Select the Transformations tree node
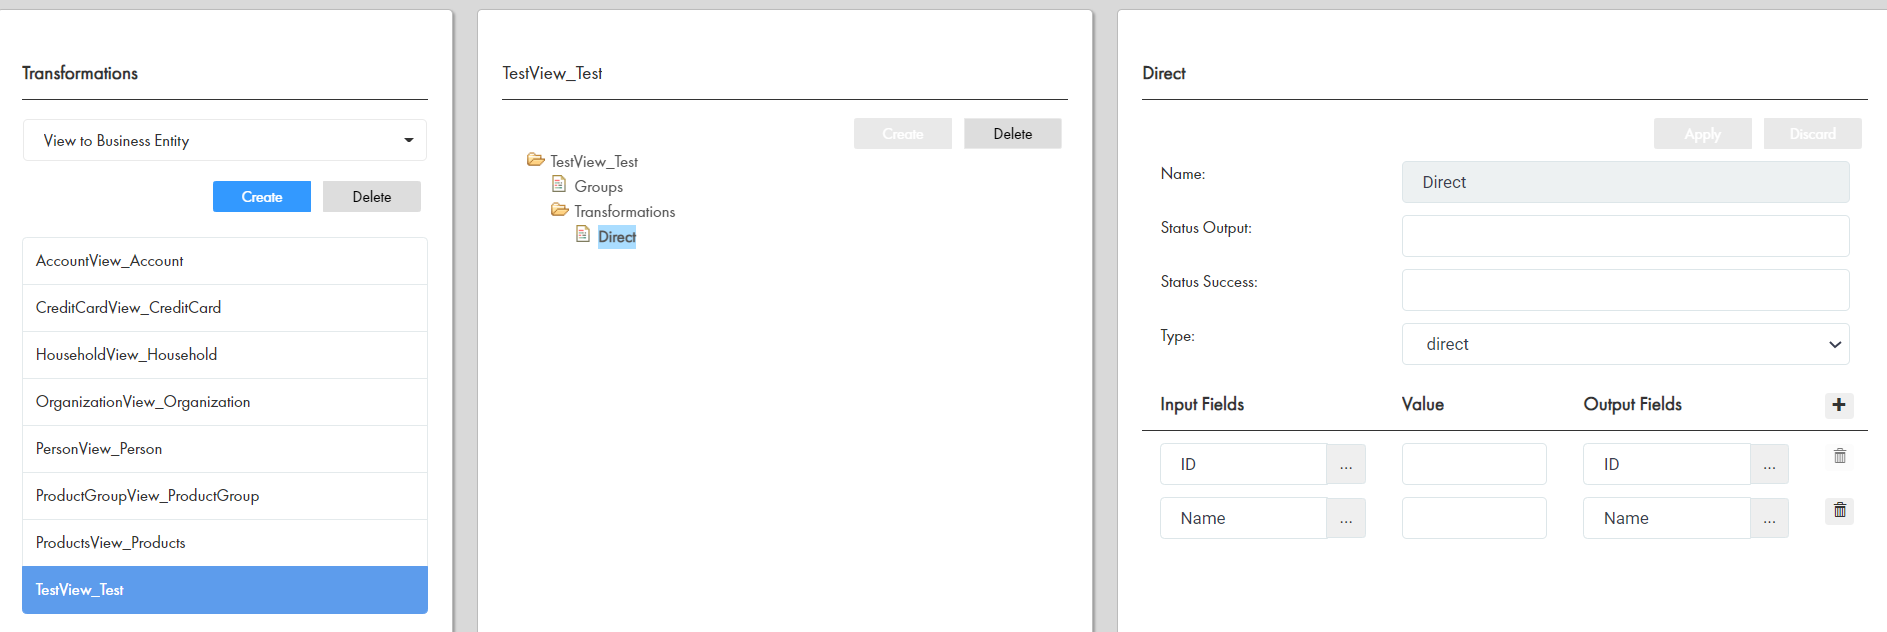This screenshot has width=1887, height=632. point(624,211)
